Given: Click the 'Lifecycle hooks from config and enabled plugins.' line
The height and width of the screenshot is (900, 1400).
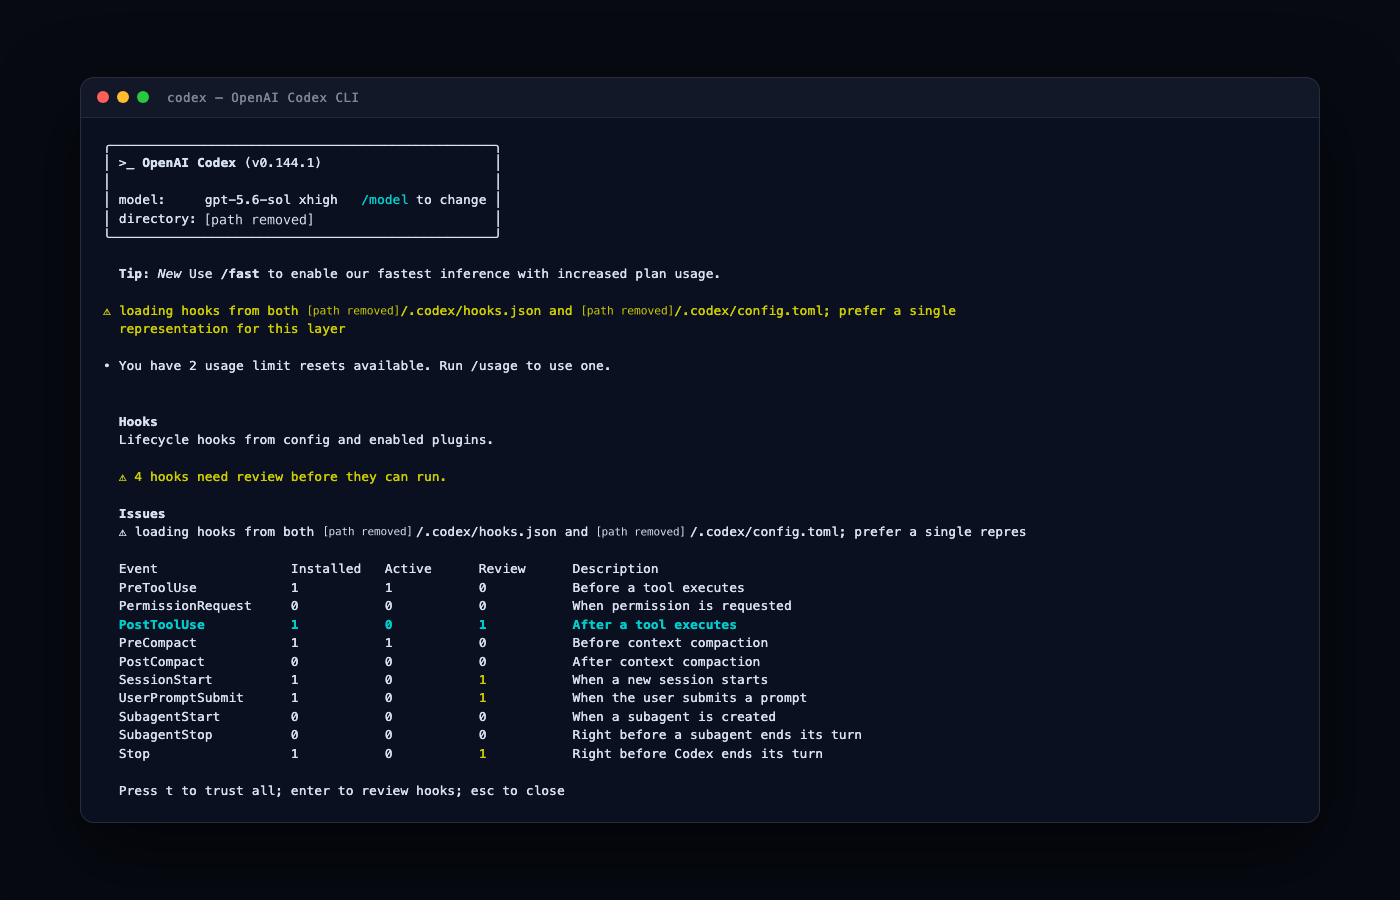Looking at the screenshot, I should (306, 440).
